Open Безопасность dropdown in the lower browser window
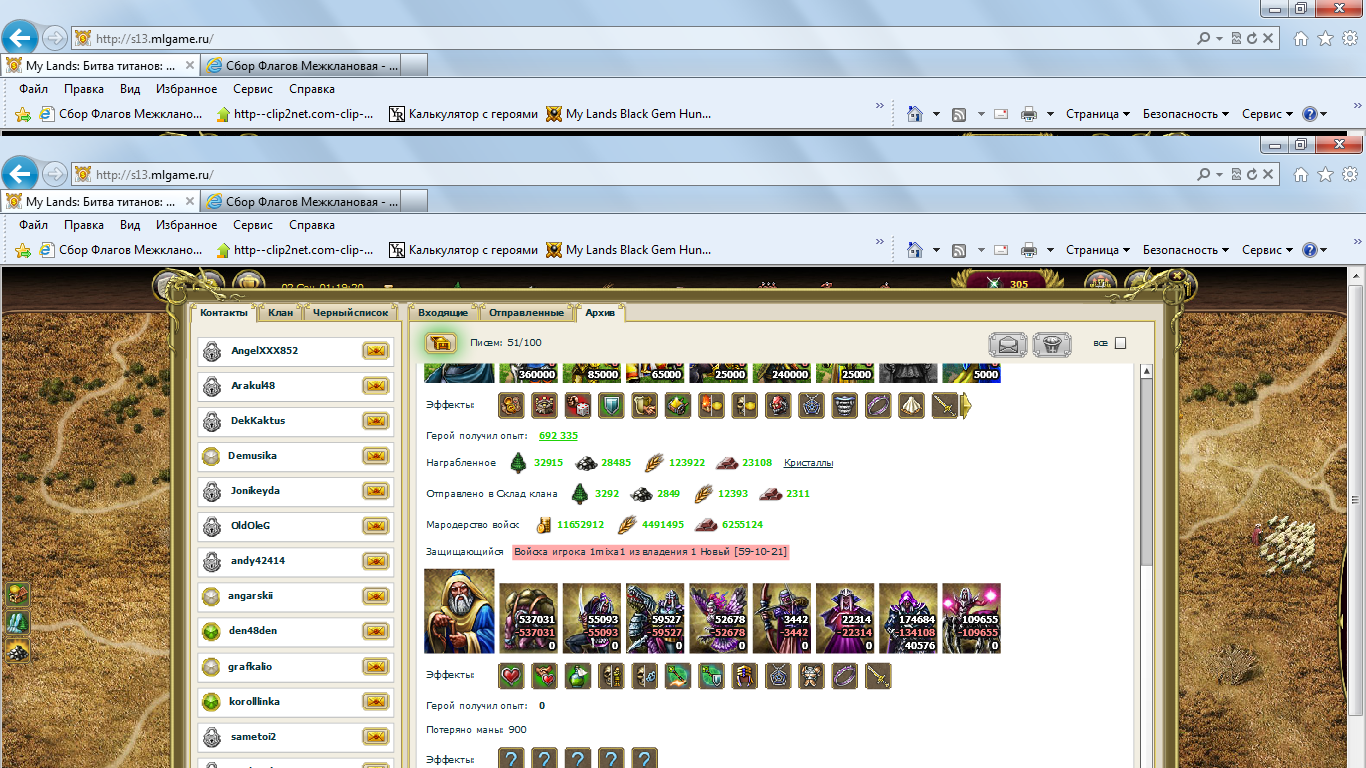 1187,250
